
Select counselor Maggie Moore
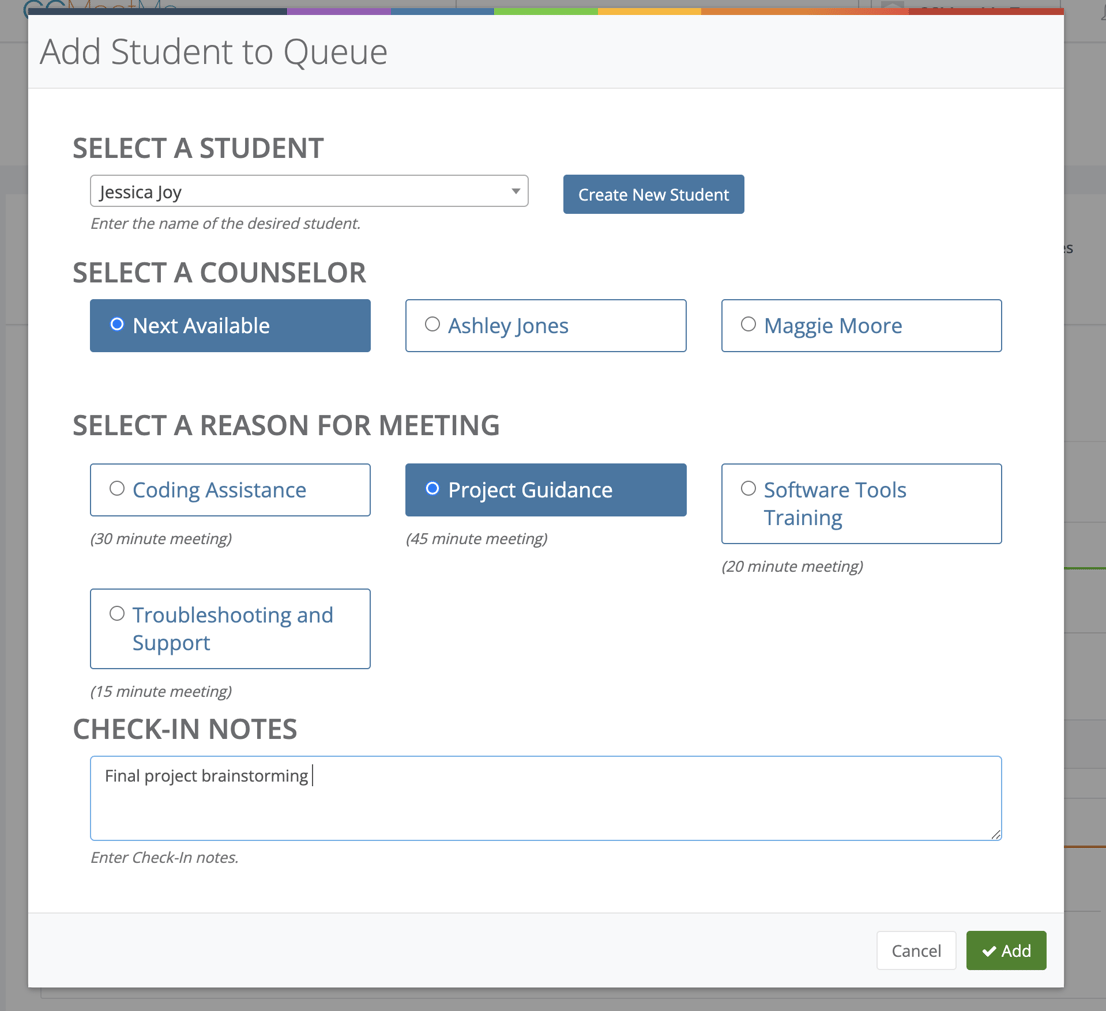[x=860, y=325]
